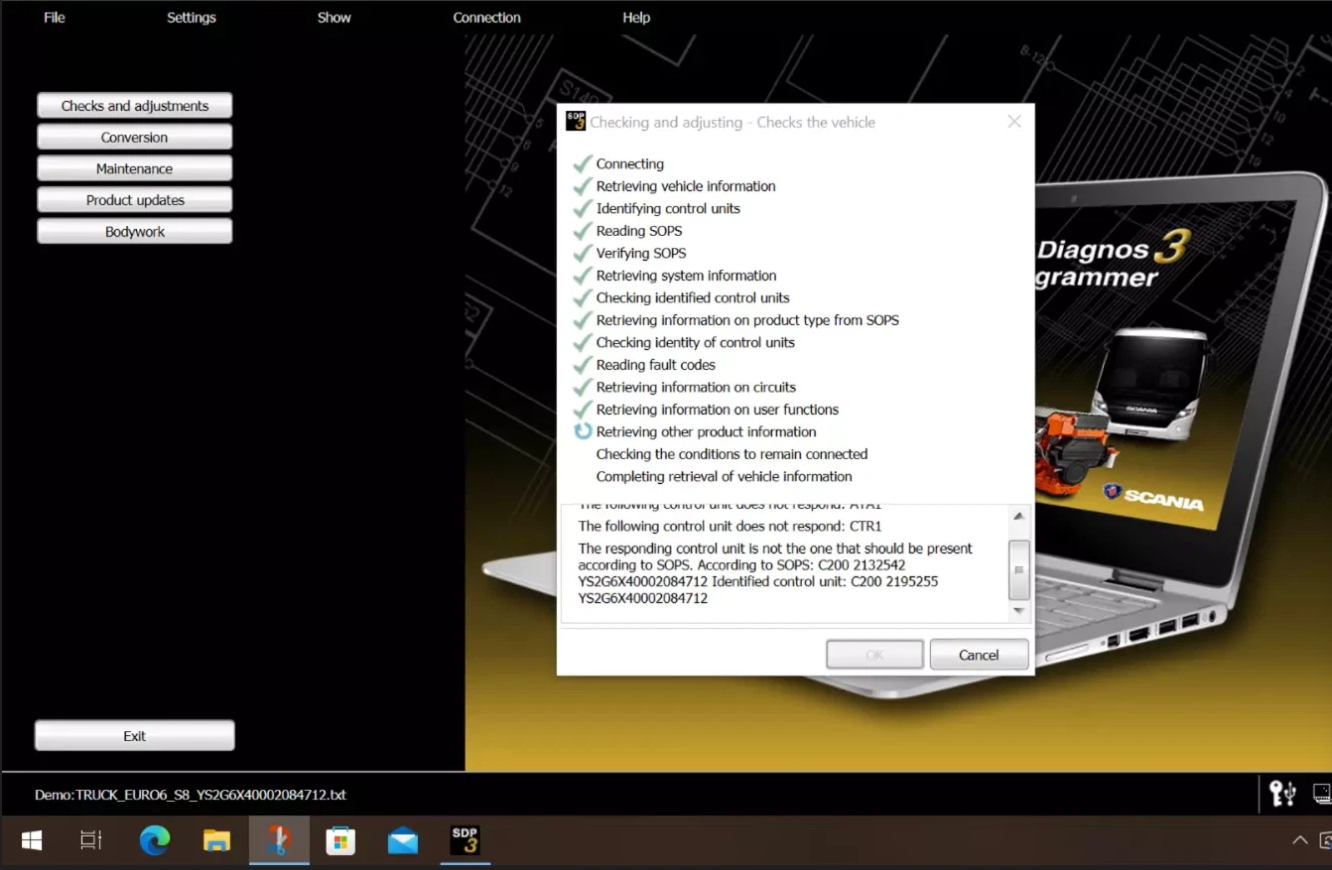This screenshot has width=1332, height=870.
Task: Open the Mail app in taskbar
Action: 403,840
